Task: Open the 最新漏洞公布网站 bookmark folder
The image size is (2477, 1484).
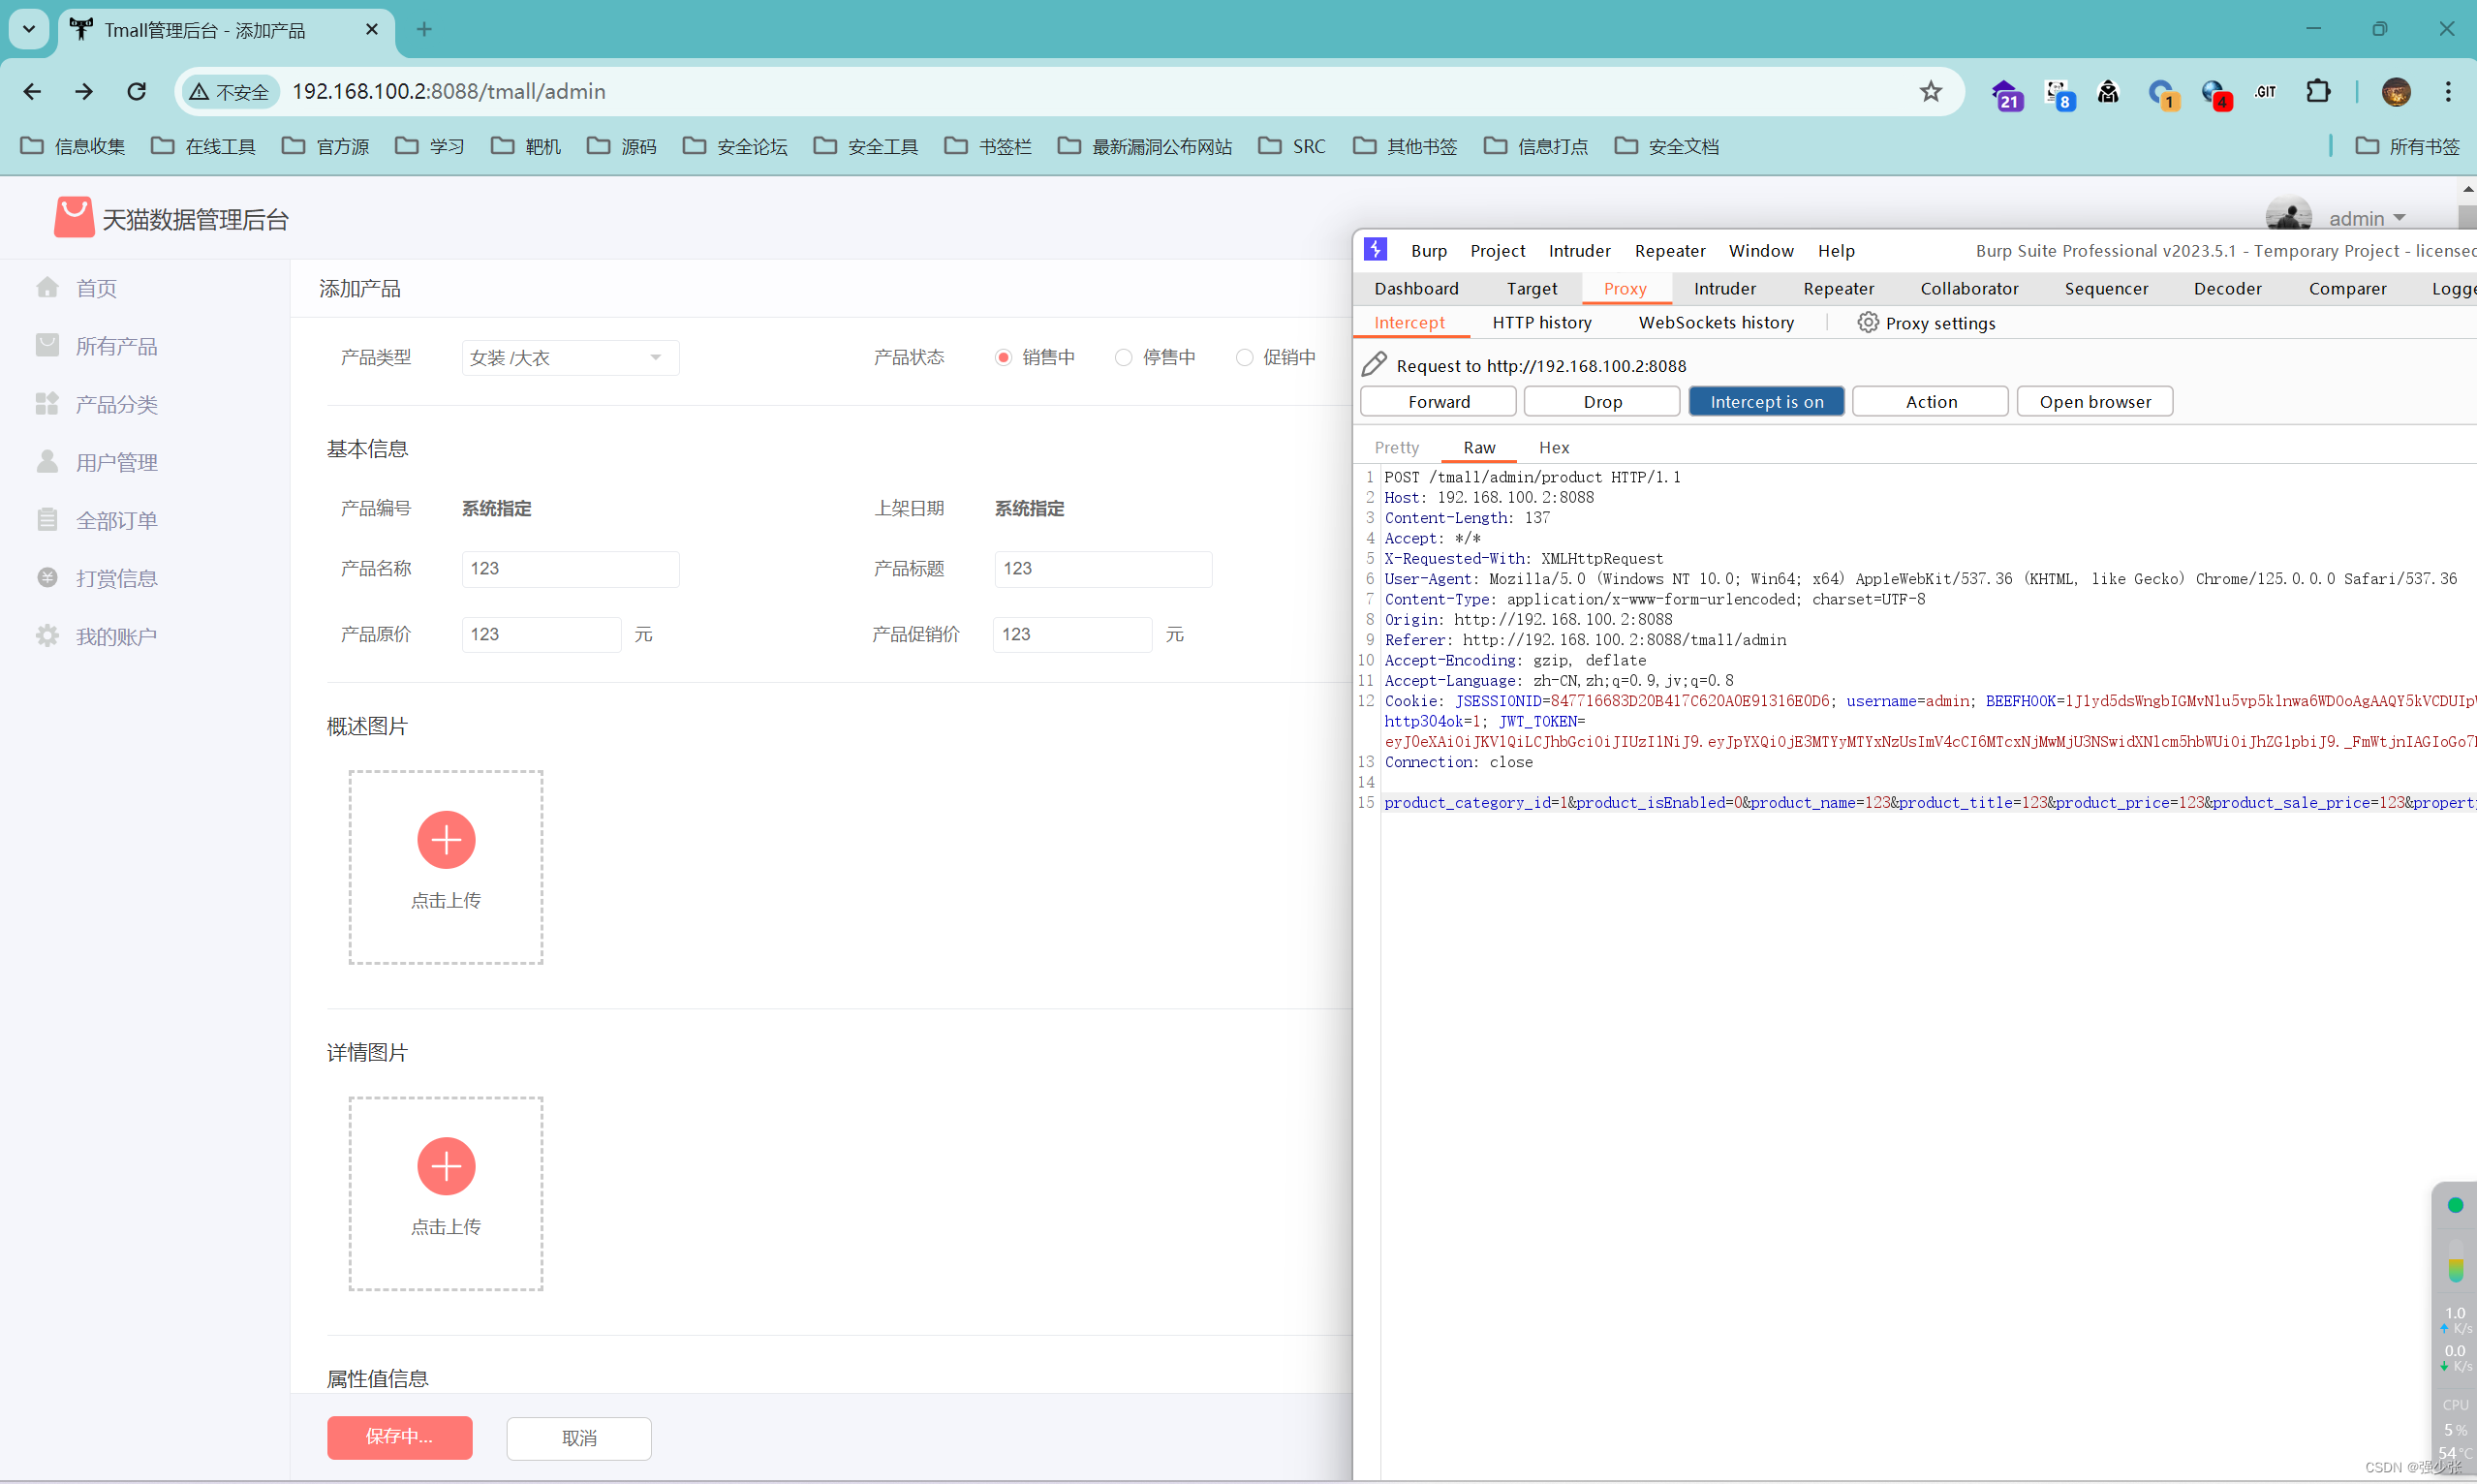Action: click(1145, 146)
